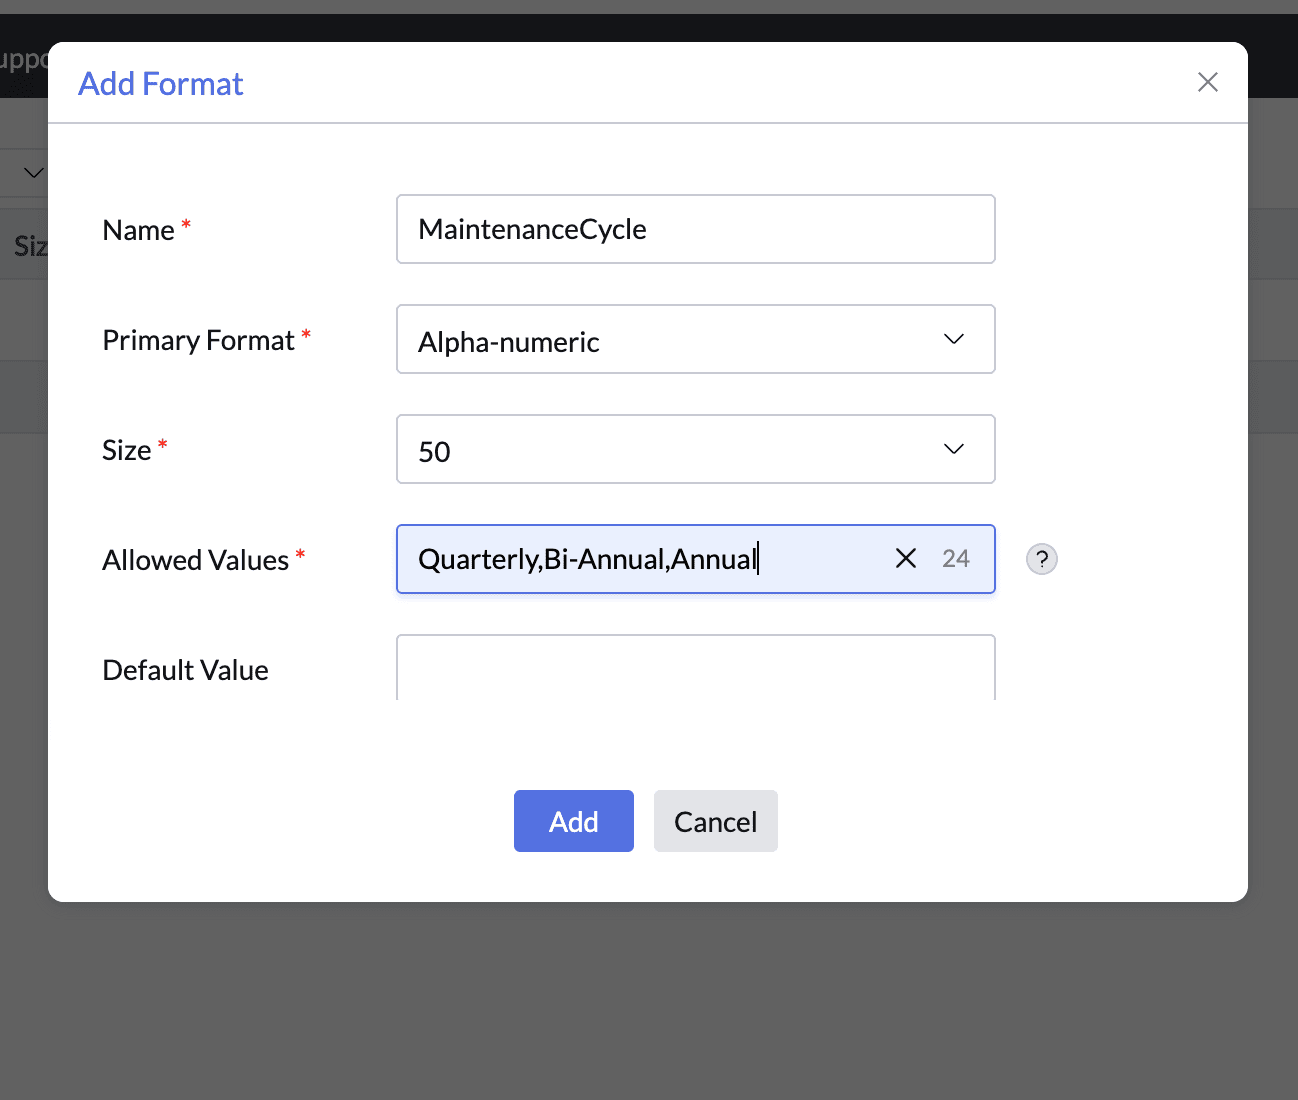1298x1100 pixels.
Task: Open the Allowed Values help tooltip
Action: pyautogui.click(x=1041, y=559)
